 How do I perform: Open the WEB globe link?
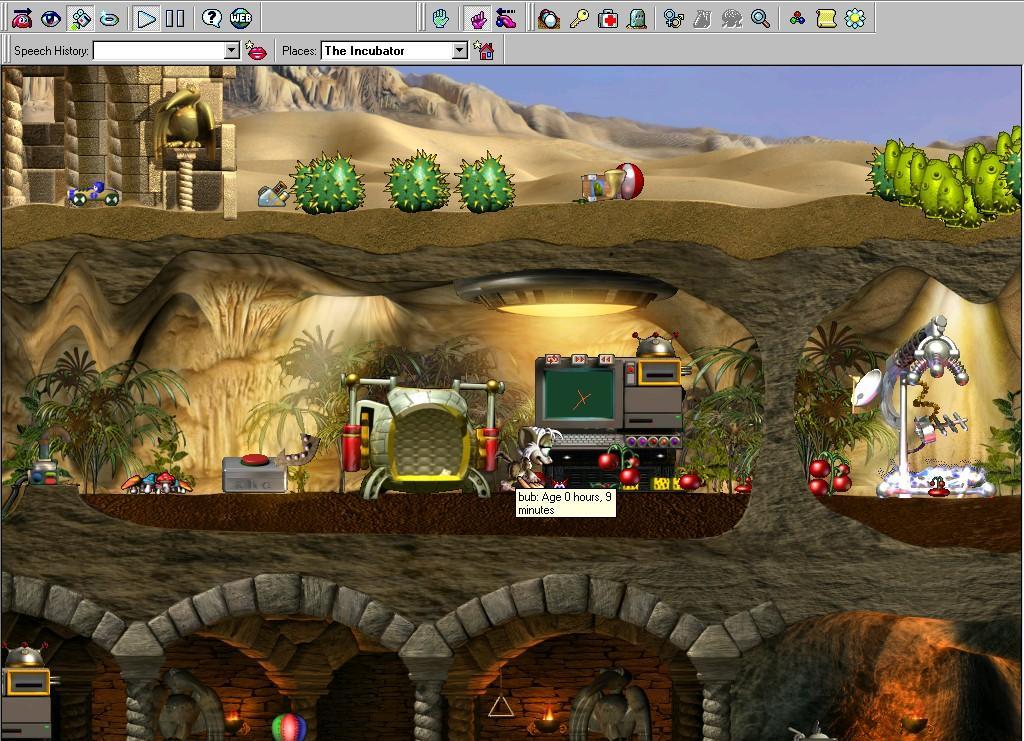click(x=241, y=18)
